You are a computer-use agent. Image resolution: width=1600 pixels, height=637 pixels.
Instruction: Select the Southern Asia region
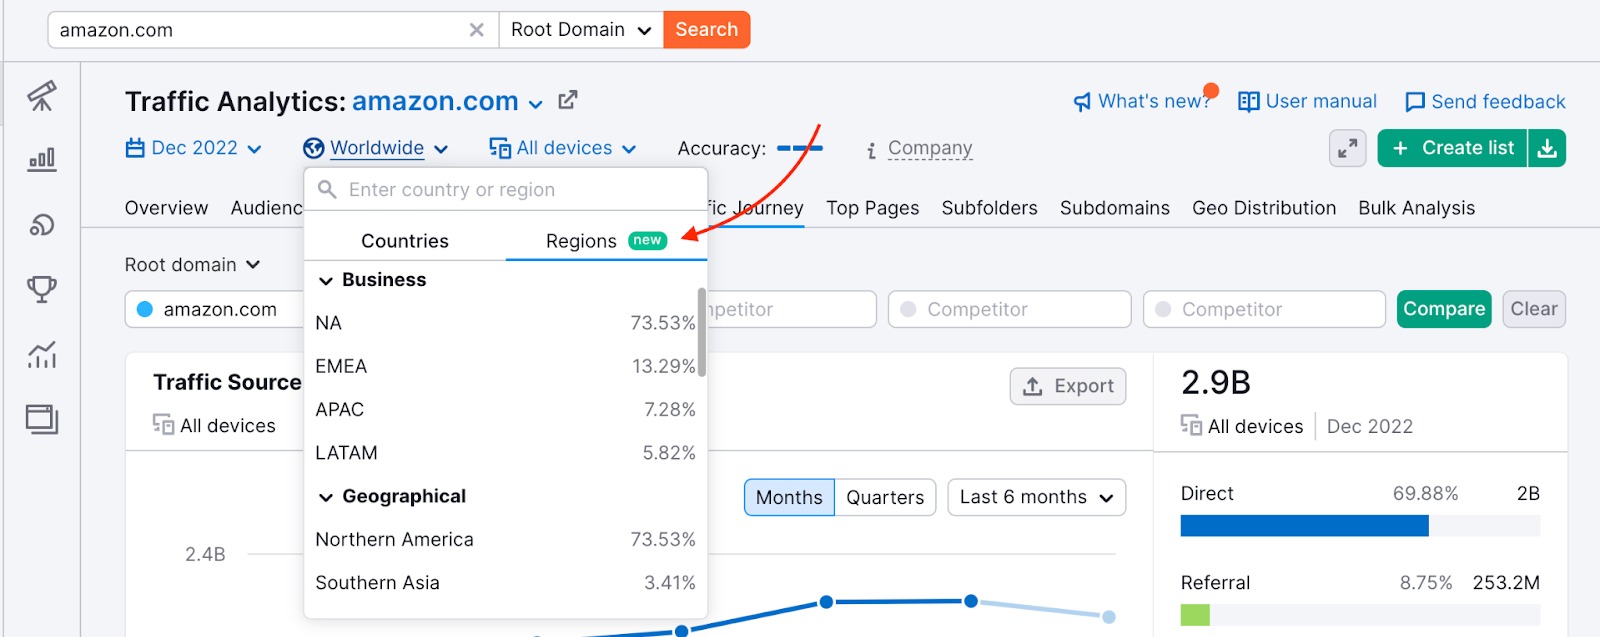click(505, 582)
